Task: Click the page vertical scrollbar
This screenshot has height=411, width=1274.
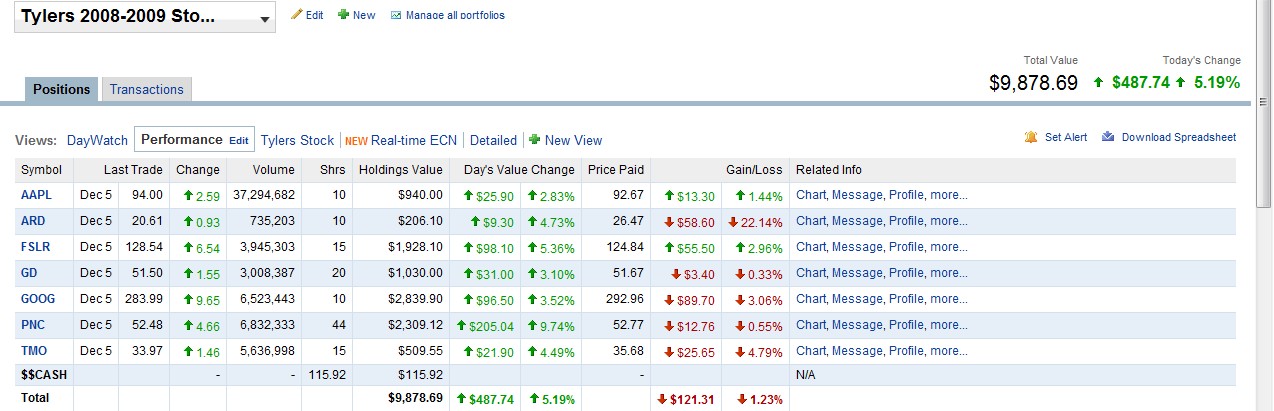Action: (1264, 250)
